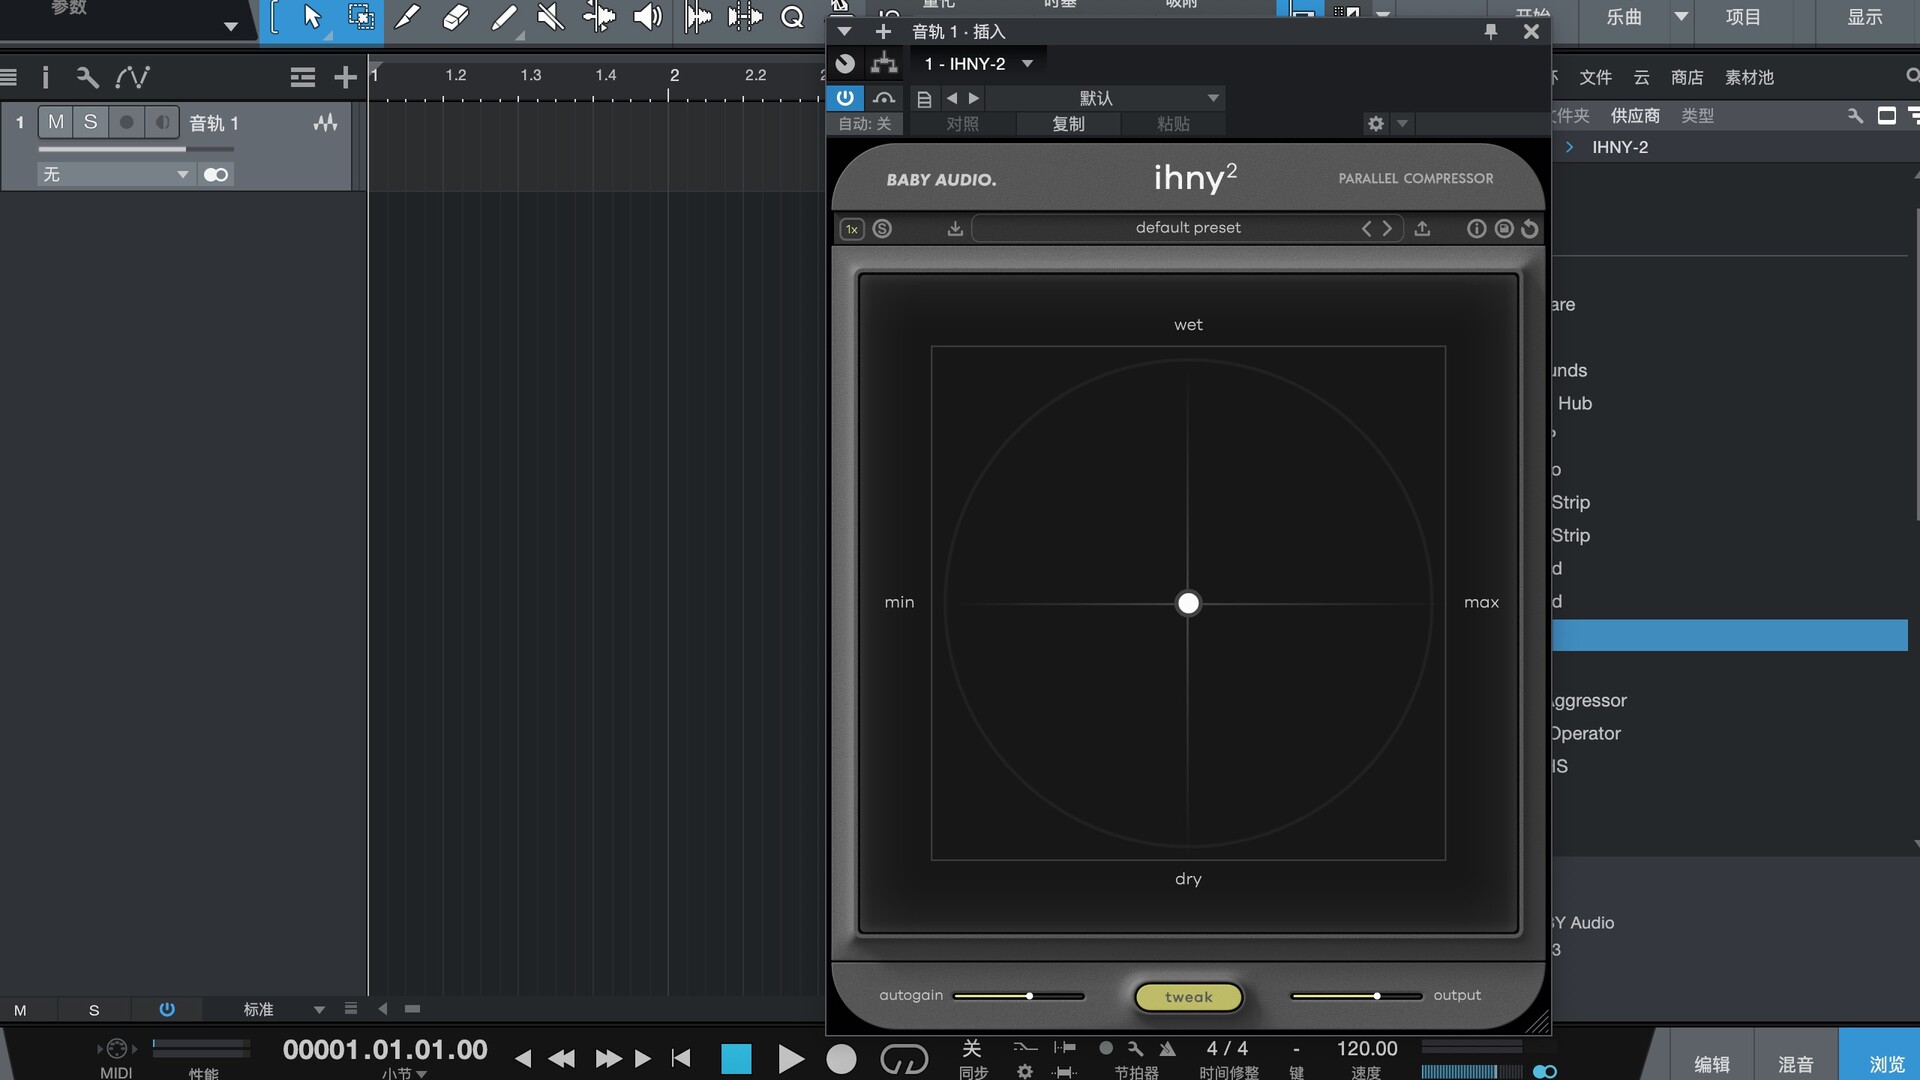1920x1080 pixels.
Task: Start playback with the play button
Action: point(790,1059)
